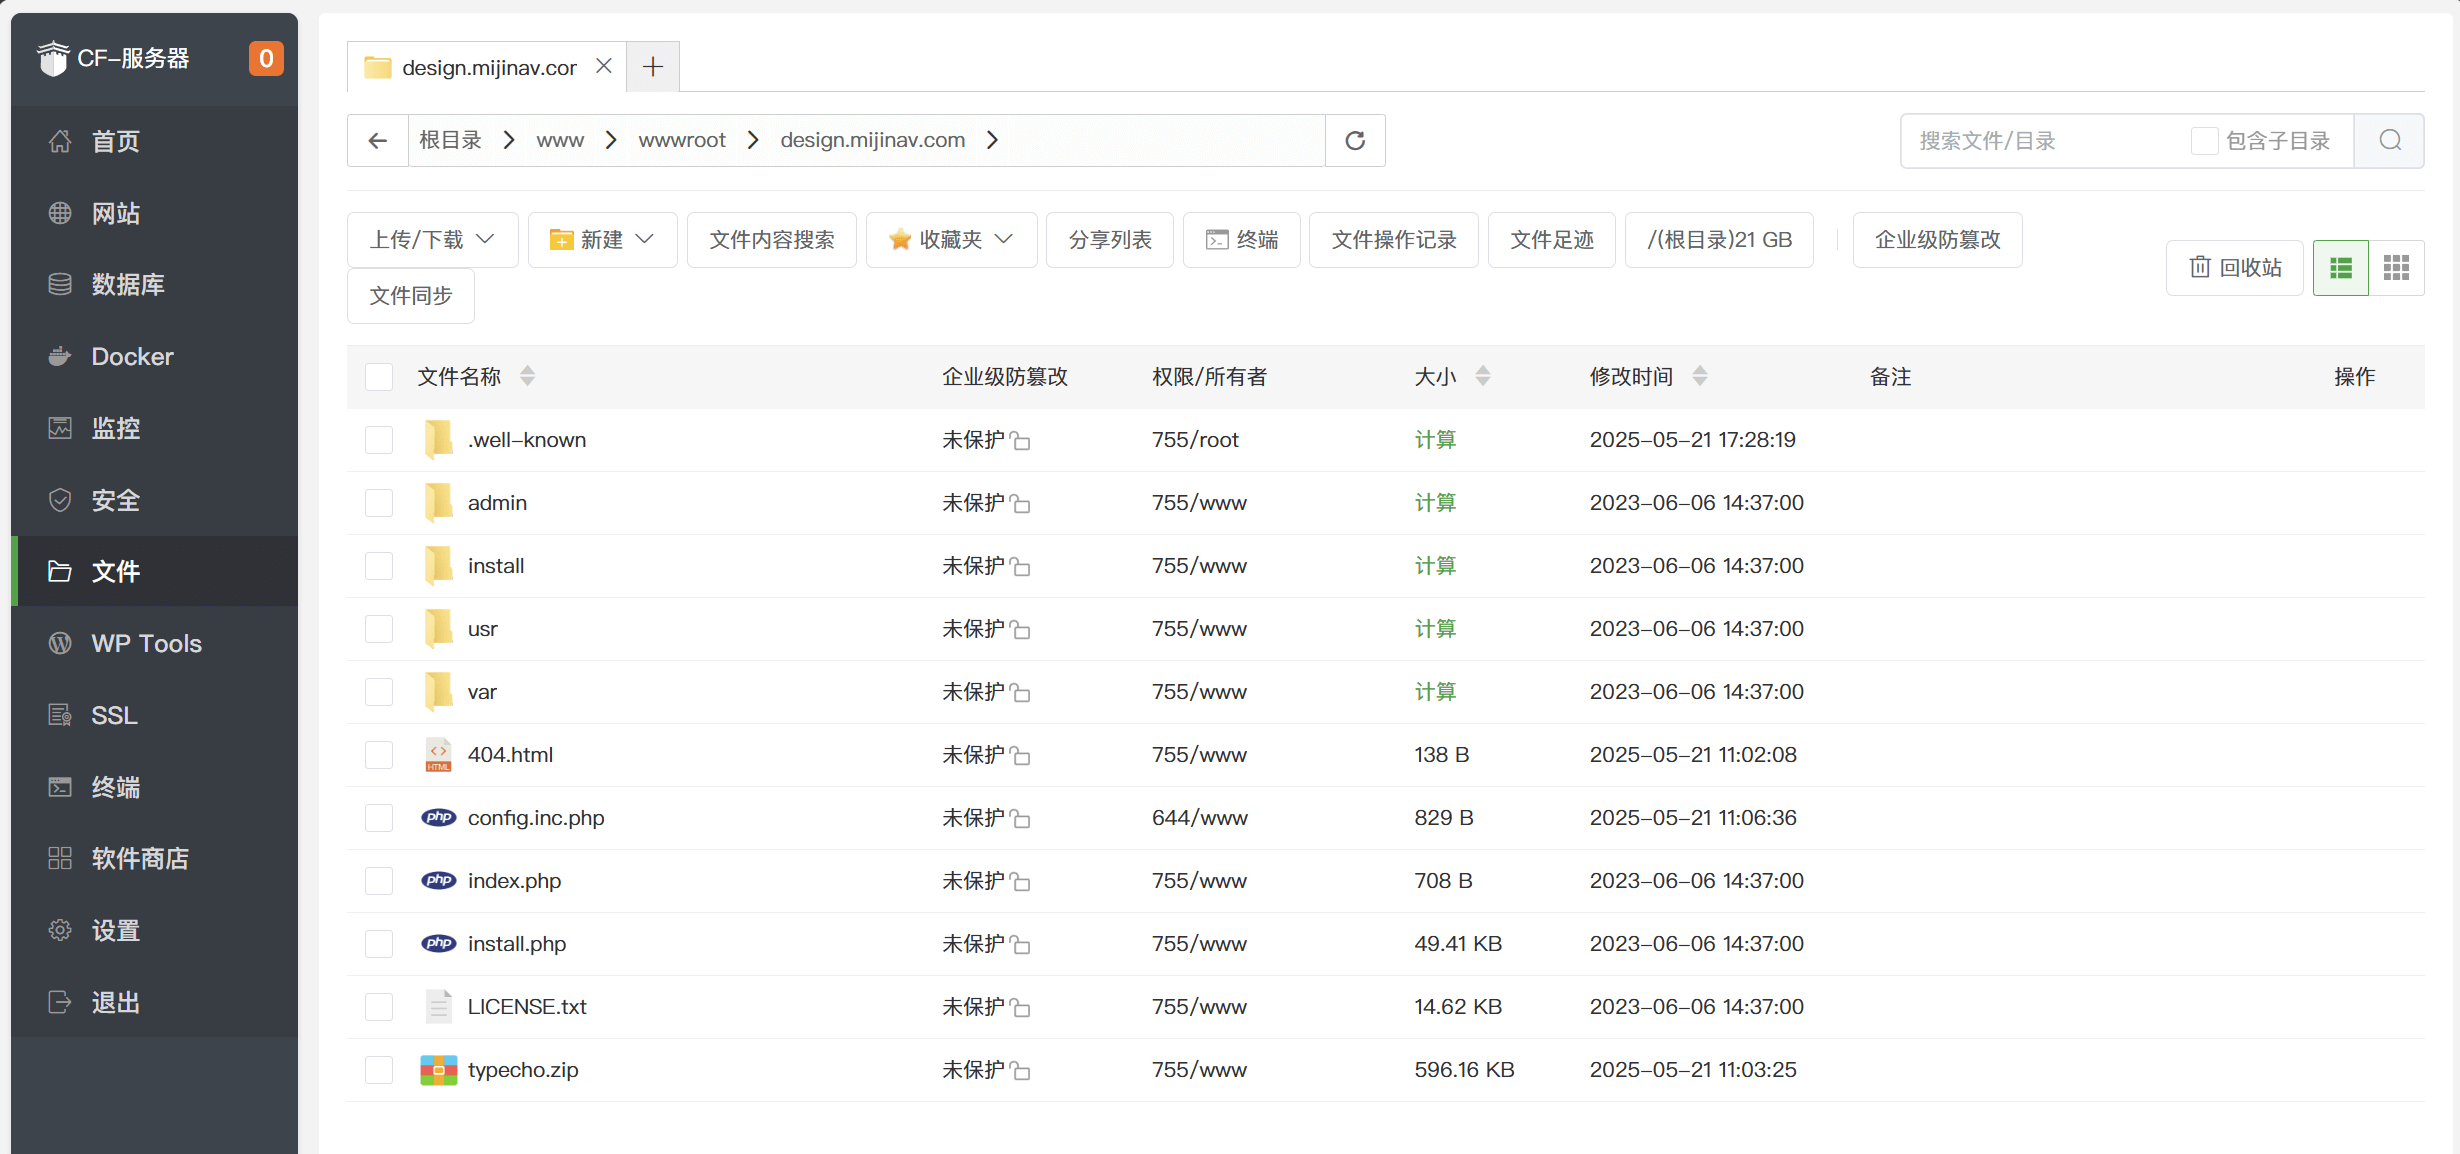Add a new tab with plus icon
Viewport: 2460px width, 1154px height.
[653, 67]
